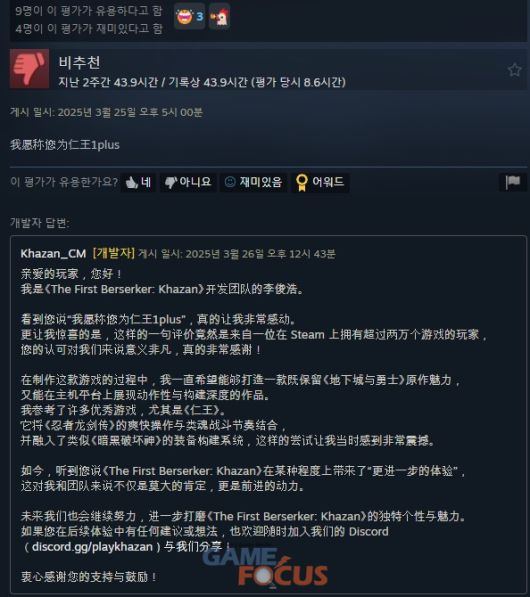Click the review text 我愿称您为仁王1plus
Screen dimensions: 530x597
(x=65, y=145)
